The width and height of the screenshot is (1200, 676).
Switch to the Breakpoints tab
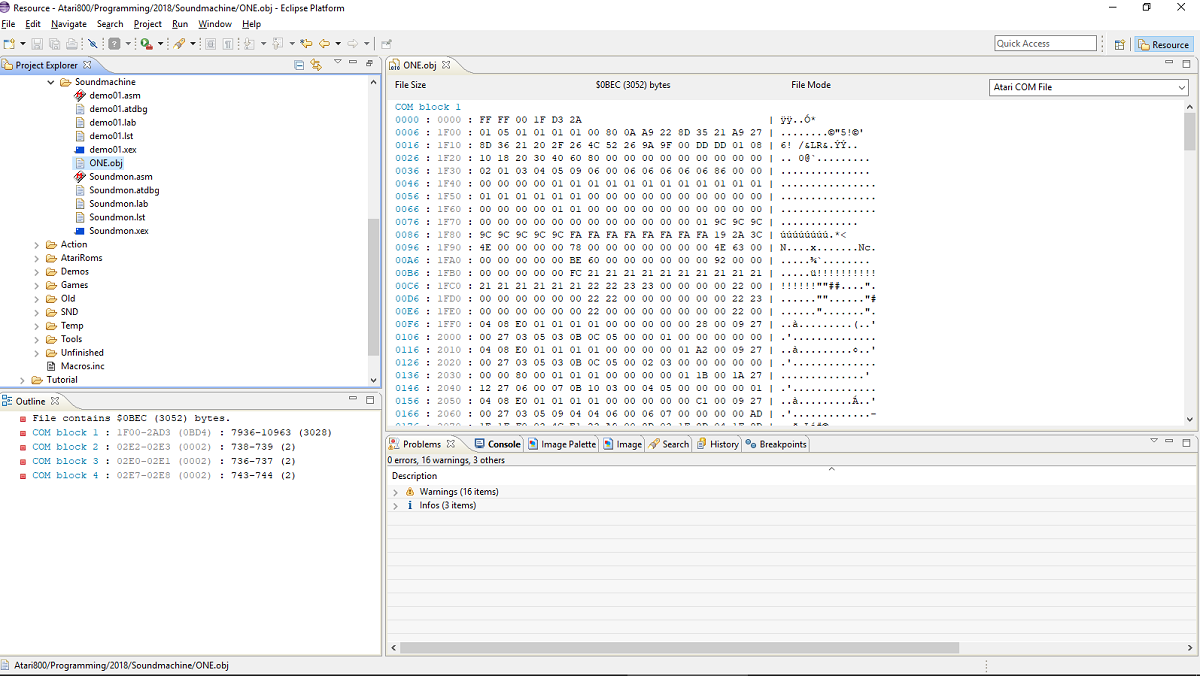(x=776, y=444)
